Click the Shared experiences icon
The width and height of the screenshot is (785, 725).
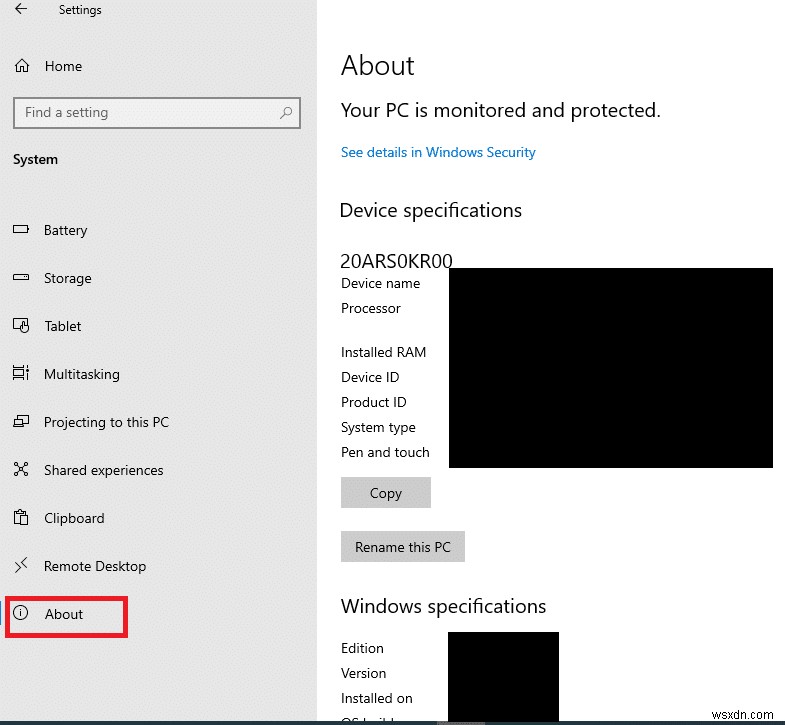[21, 469]
